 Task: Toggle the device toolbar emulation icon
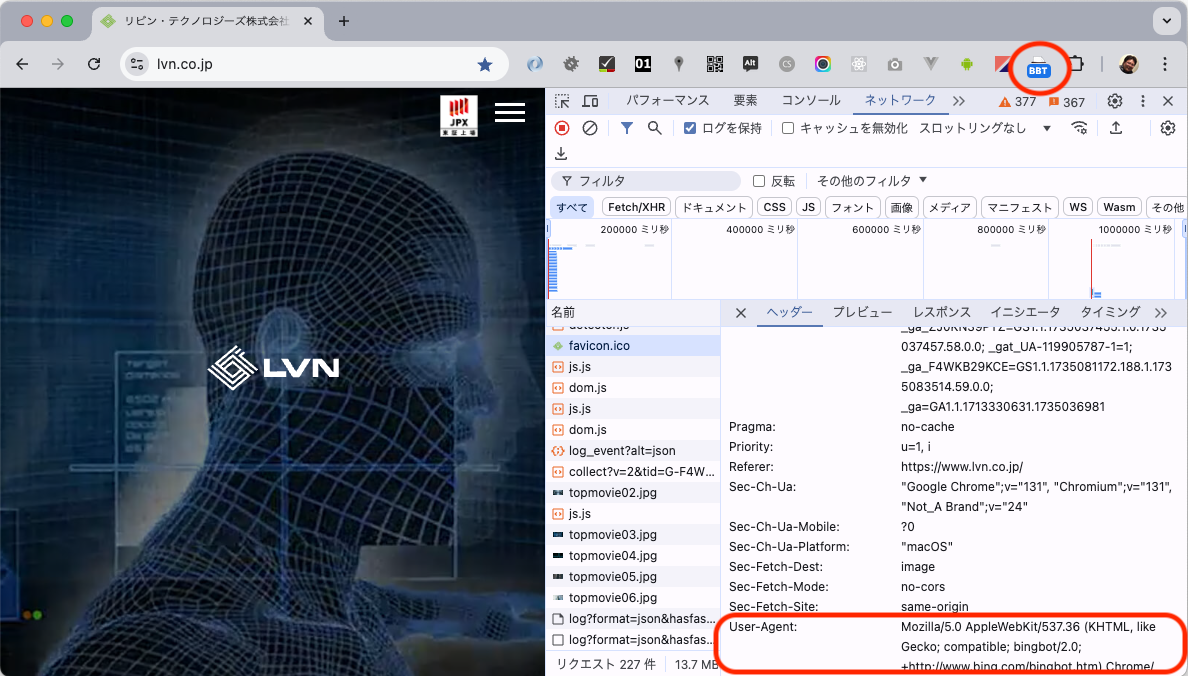[x=590, y=101]
